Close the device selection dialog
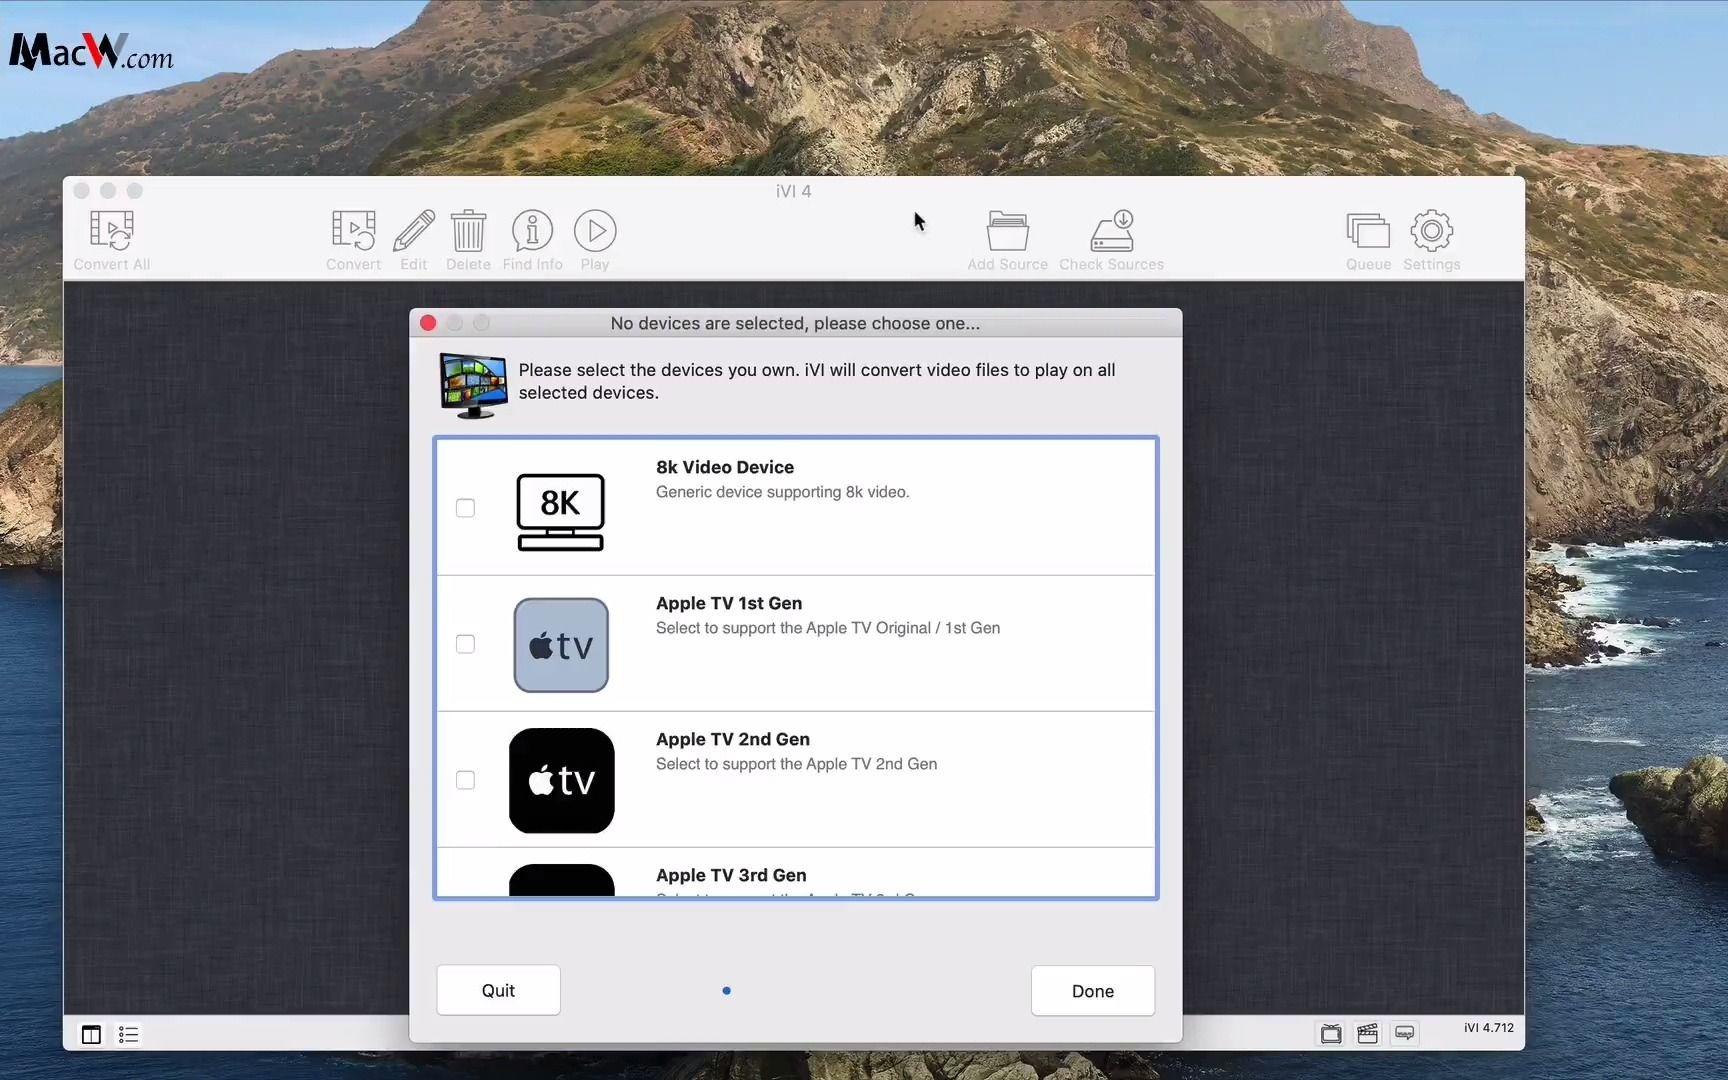 point(428,323)
